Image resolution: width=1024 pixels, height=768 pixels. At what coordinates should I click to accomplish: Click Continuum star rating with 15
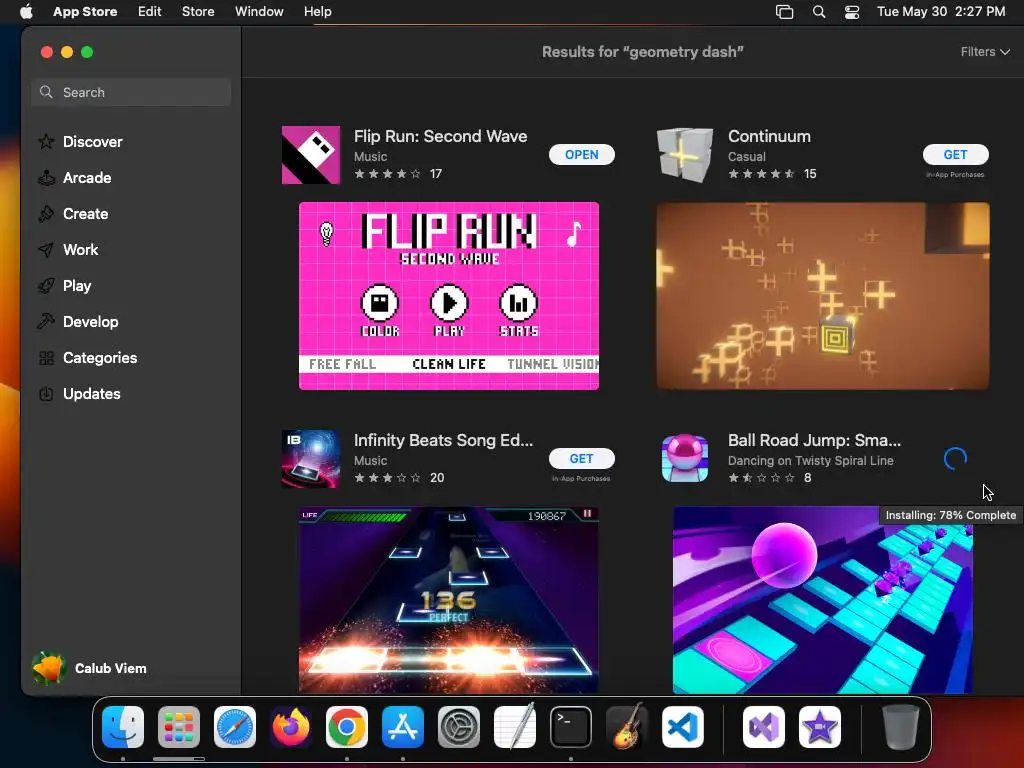coord(772,174)
